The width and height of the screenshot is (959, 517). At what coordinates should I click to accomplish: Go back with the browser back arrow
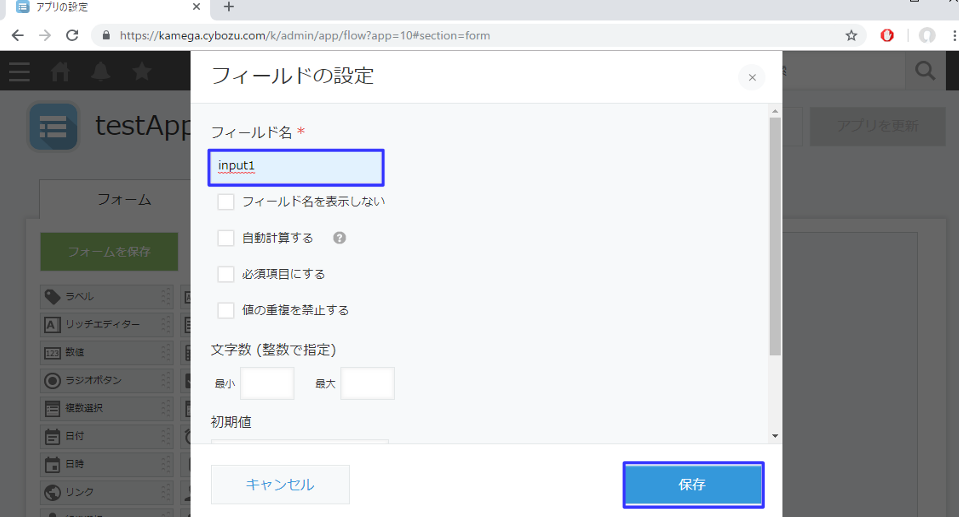pyautogui.click(x=18, y=35)
